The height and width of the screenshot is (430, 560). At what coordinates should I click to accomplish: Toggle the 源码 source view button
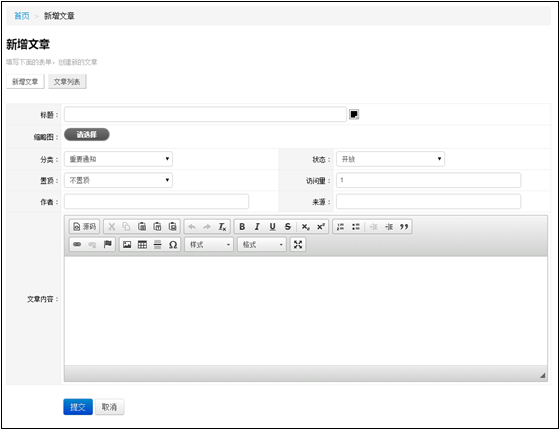84,226
